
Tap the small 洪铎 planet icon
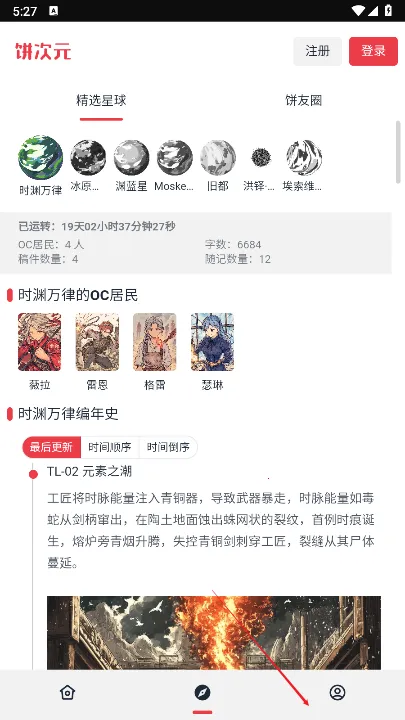click(261, 158)
